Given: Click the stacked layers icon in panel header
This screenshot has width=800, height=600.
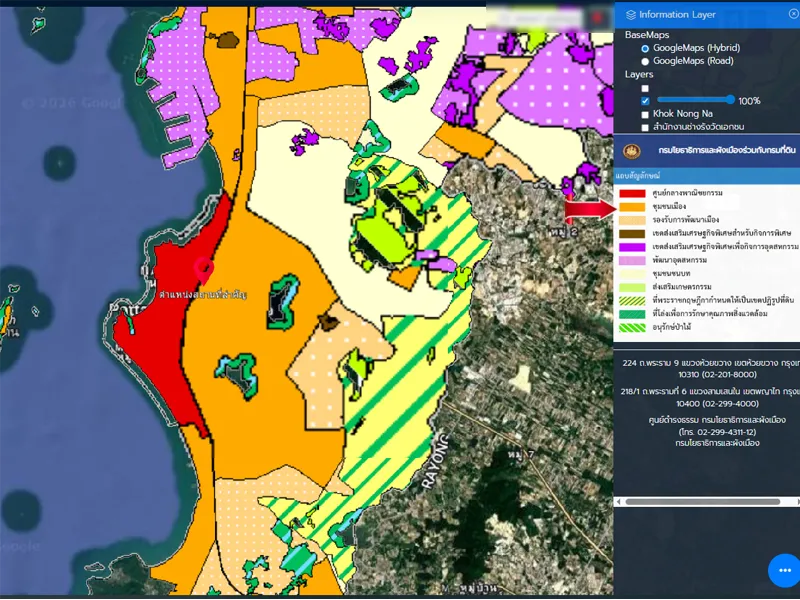Looking at the screenshot, I should tap(630, 15).
